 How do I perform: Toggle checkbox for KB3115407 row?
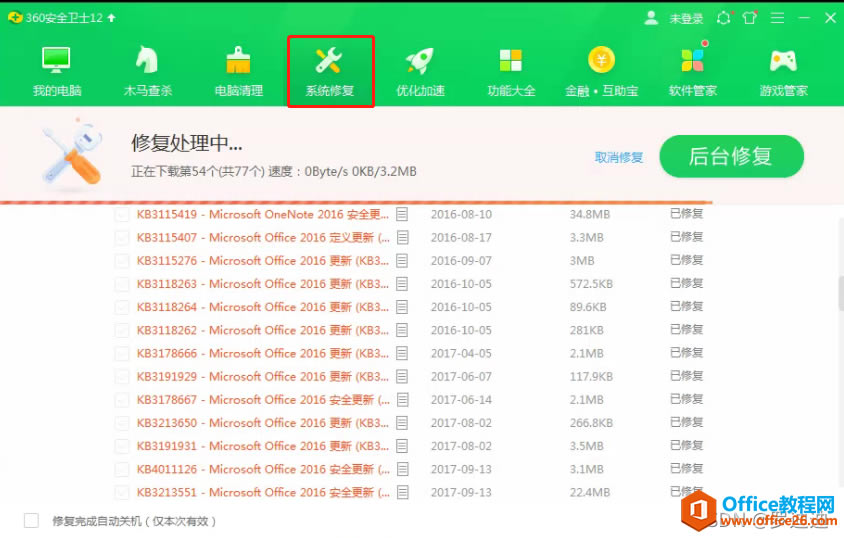click(x=122, y=238)
